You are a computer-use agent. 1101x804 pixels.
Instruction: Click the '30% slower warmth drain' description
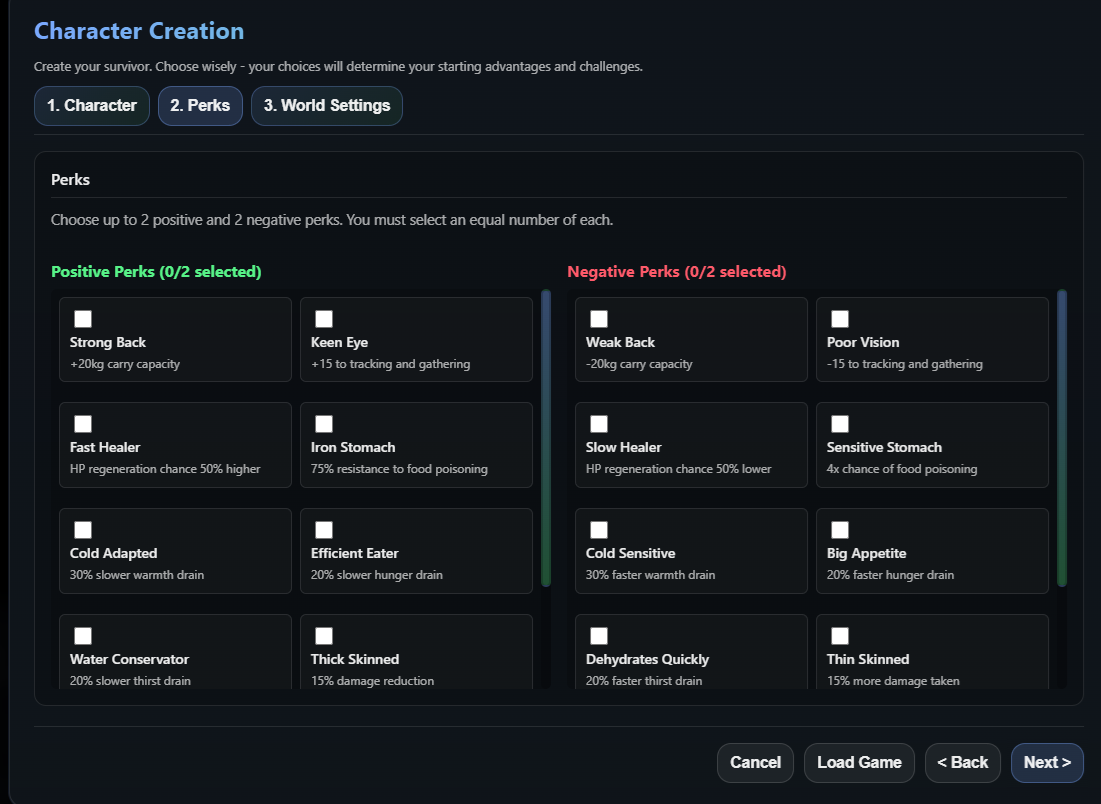tap(137, 575)
